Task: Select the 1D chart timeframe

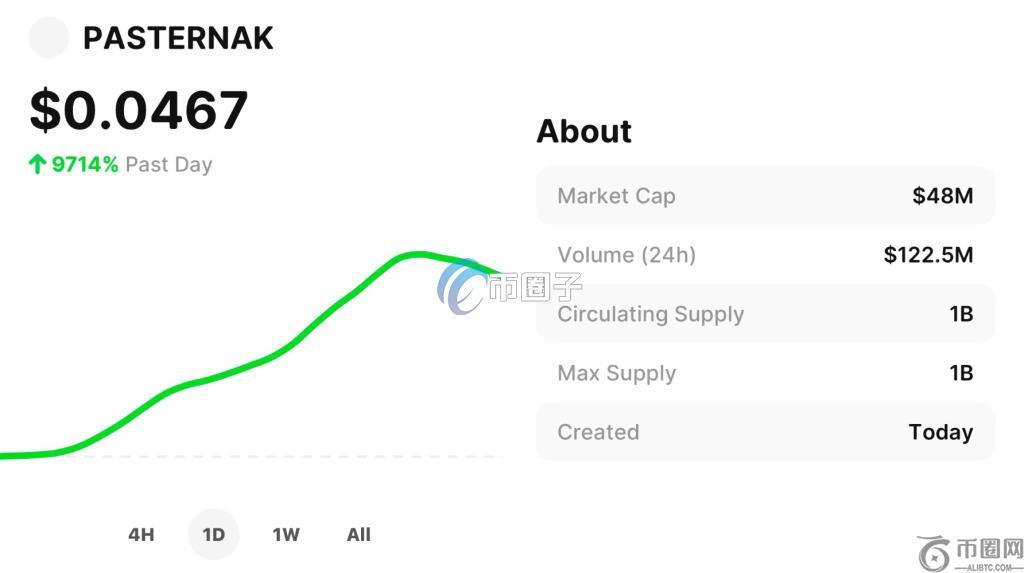Action: (x=214, y=534)
